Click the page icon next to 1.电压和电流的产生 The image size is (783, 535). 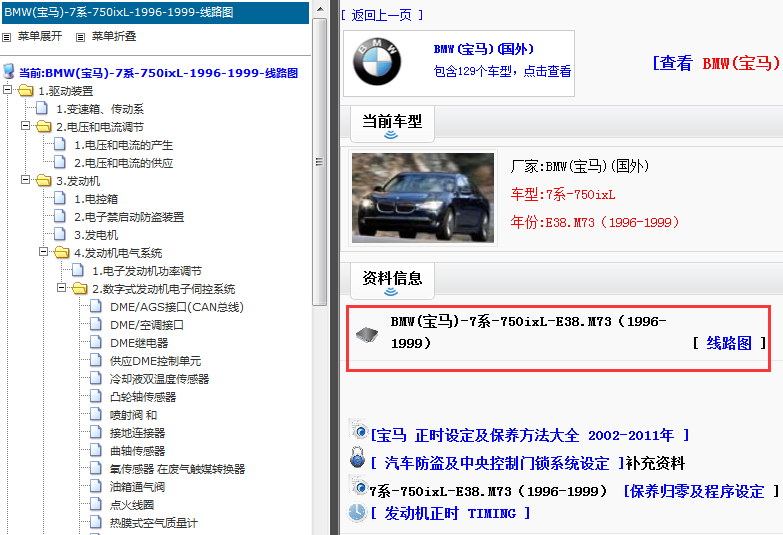tap(60, 144)
